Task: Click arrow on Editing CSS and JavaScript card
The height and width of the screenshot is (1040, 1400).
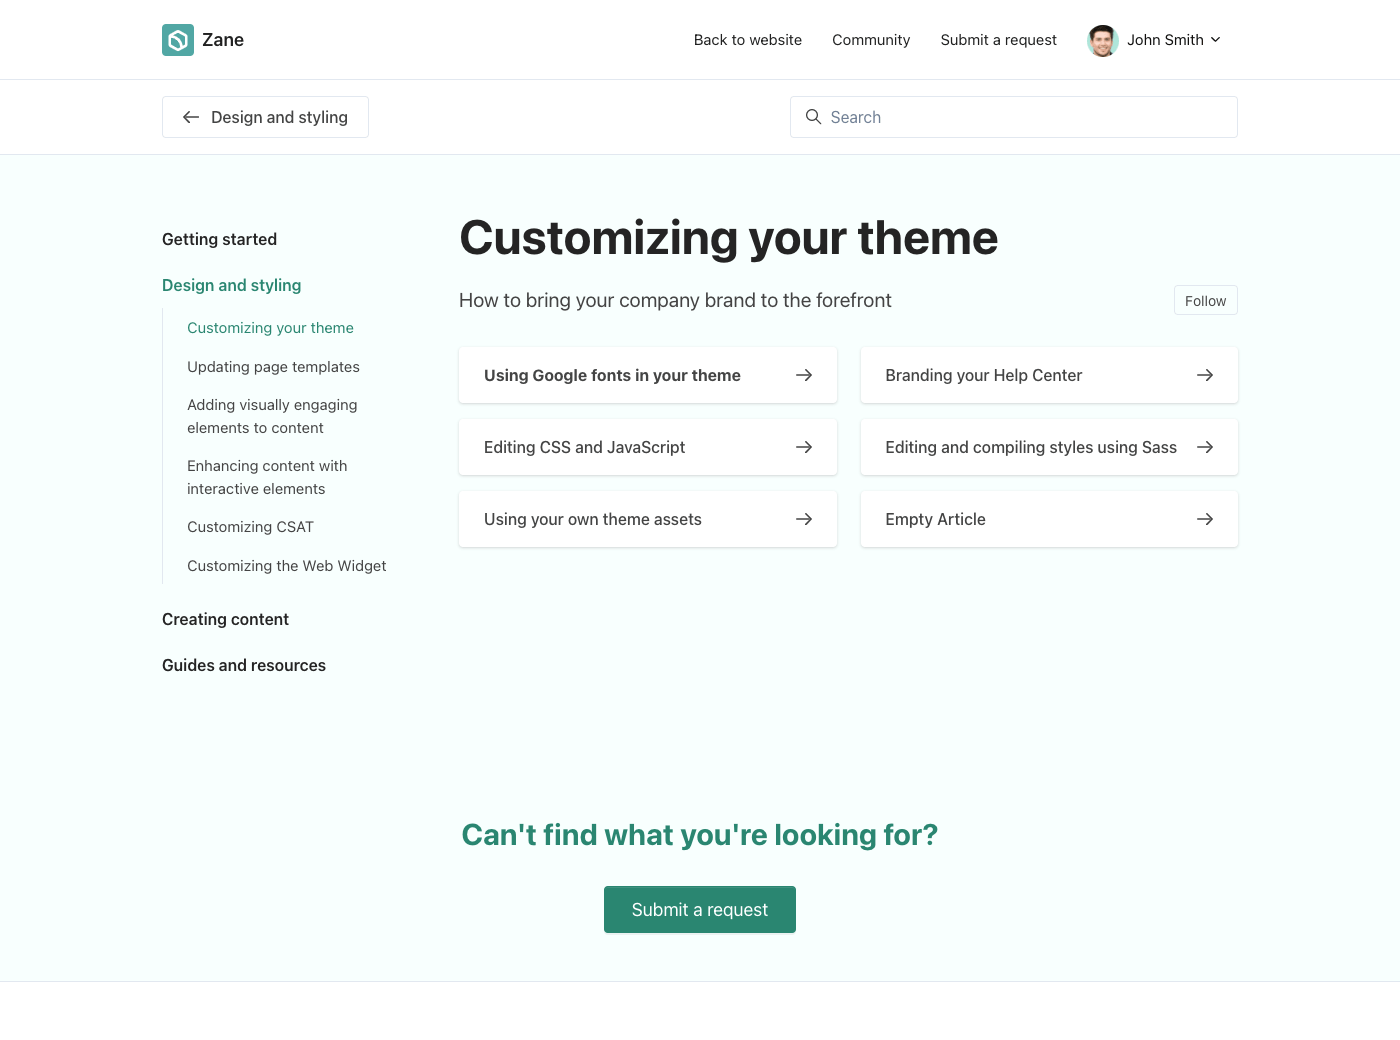Action: coord(804,447)
